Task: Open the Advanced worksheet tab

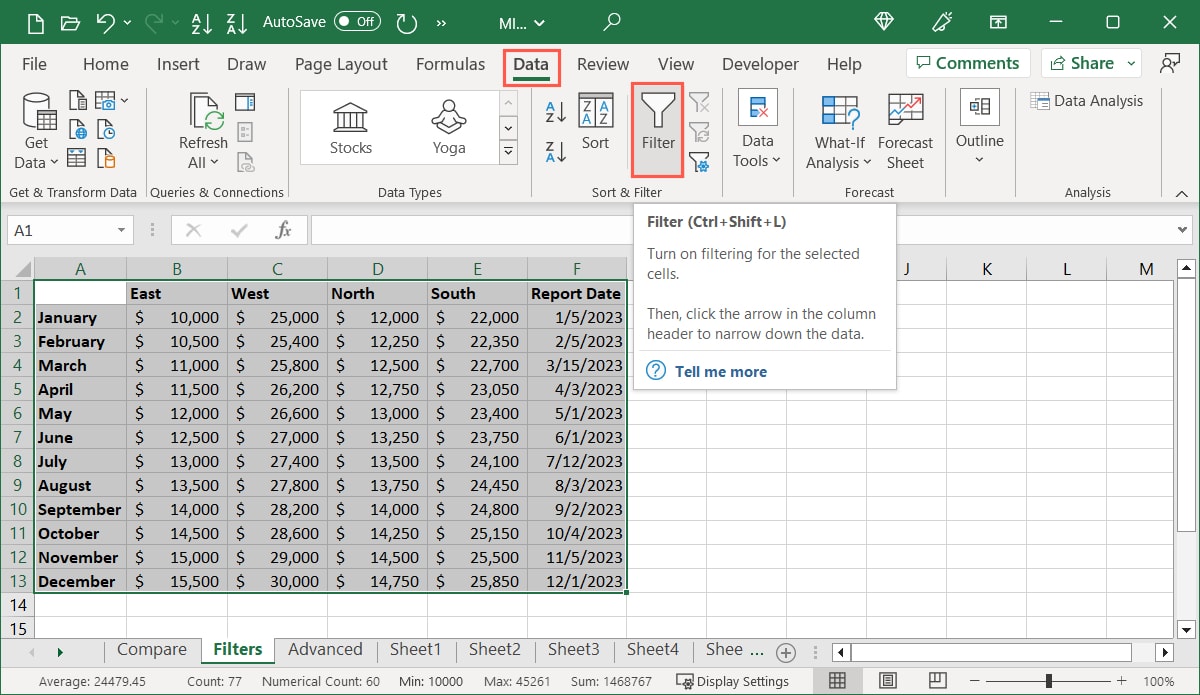Action: click(325, 649)
